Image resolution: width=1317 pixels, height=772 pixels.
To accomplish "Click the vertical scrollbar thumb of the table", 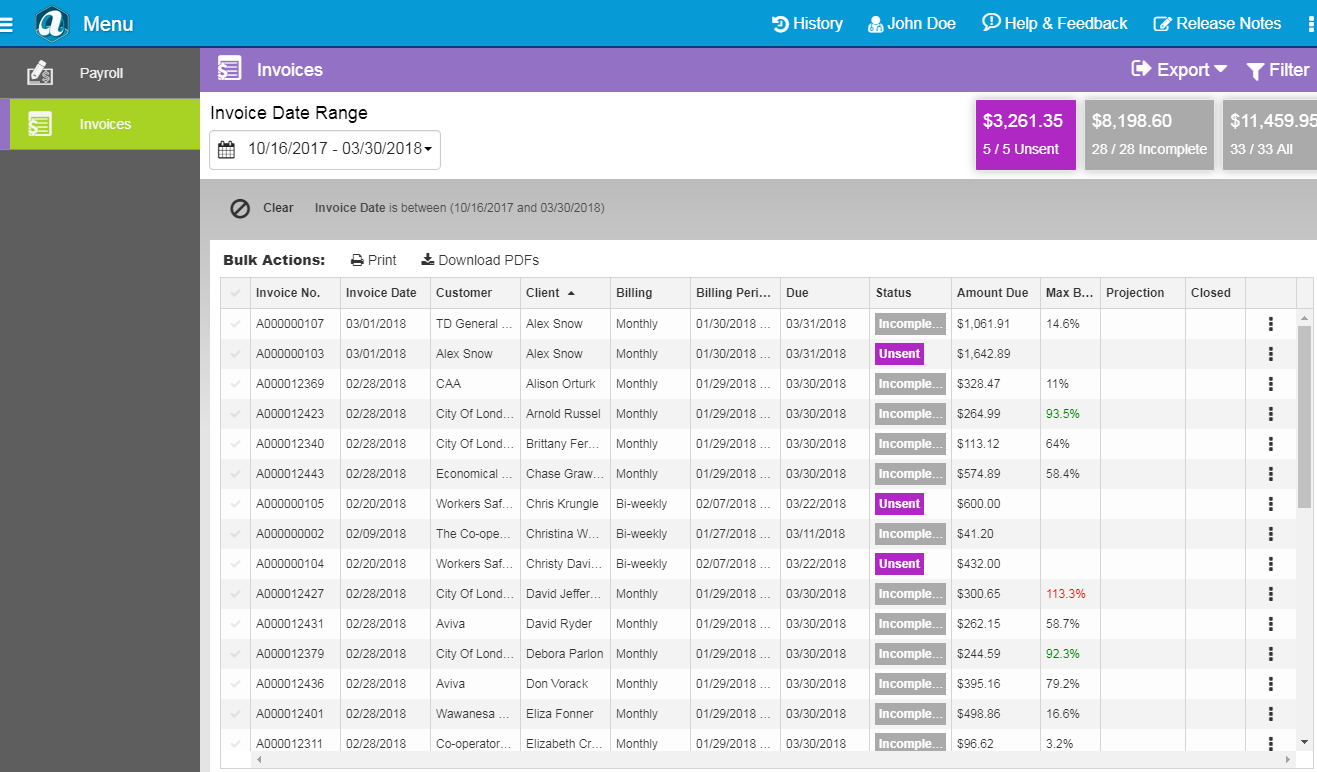I will pos(1304,417).
